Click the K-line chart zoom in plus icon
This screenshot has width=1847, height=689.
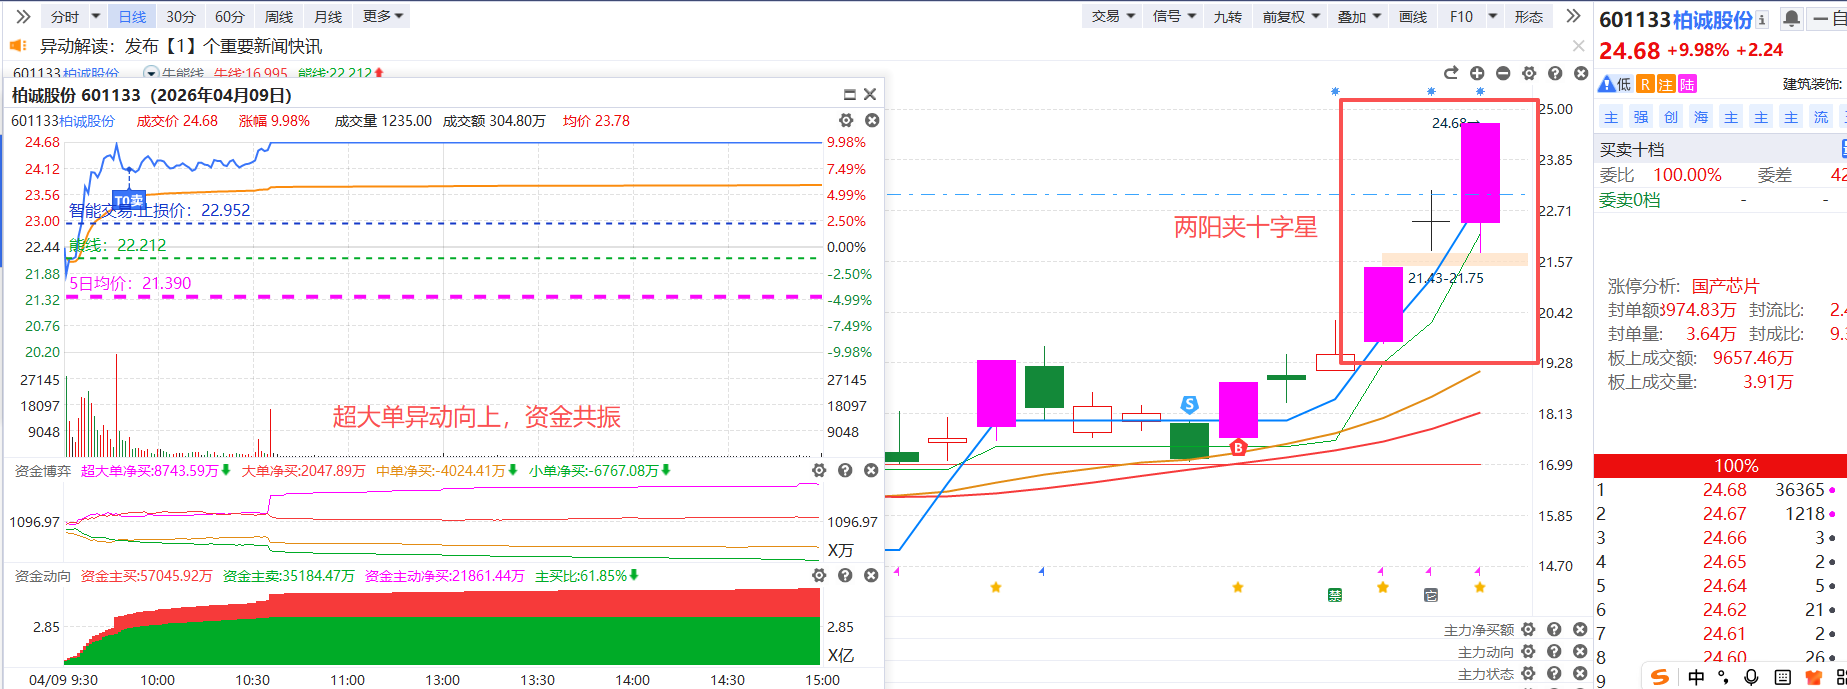[x=1477, y=73]
